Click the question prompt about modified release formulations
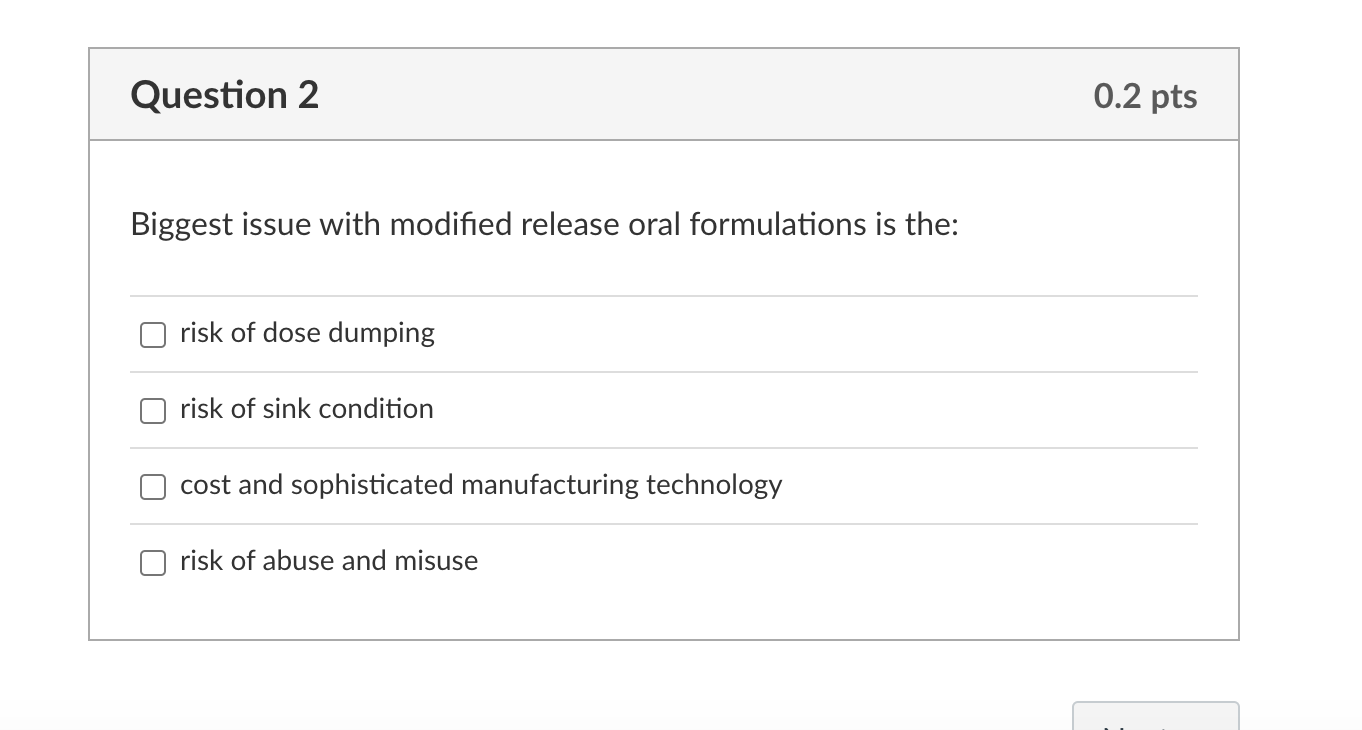This screenshot has height=730, width=1362. (x=545, y=224)
